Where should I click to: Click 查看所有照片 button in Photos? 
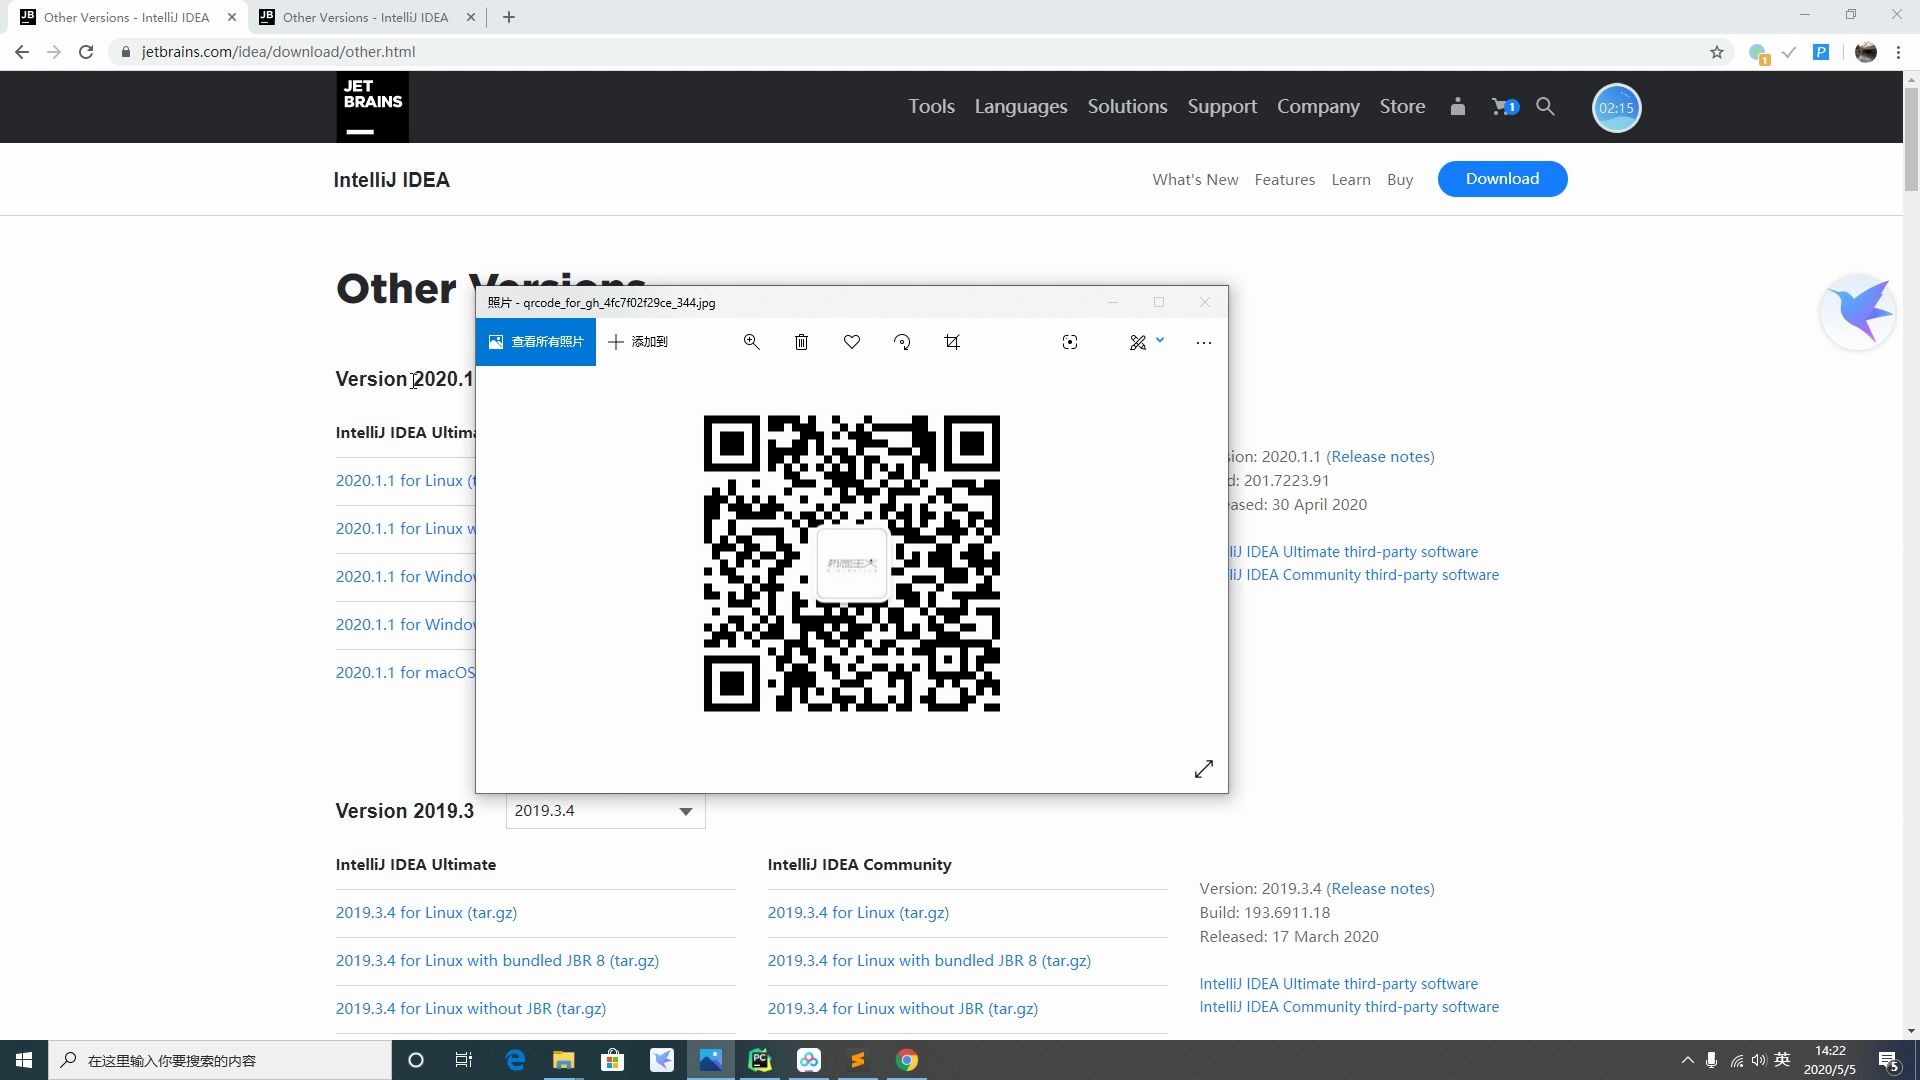coord(536,342)
